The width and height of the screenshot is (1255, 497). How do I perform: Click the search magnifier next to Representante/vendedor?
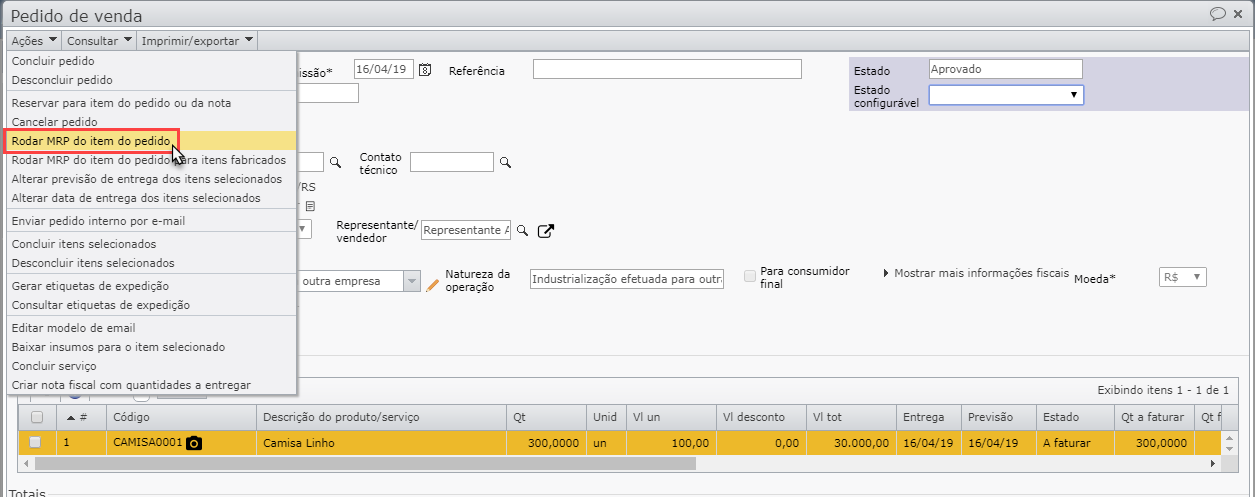tap(522, 231)
